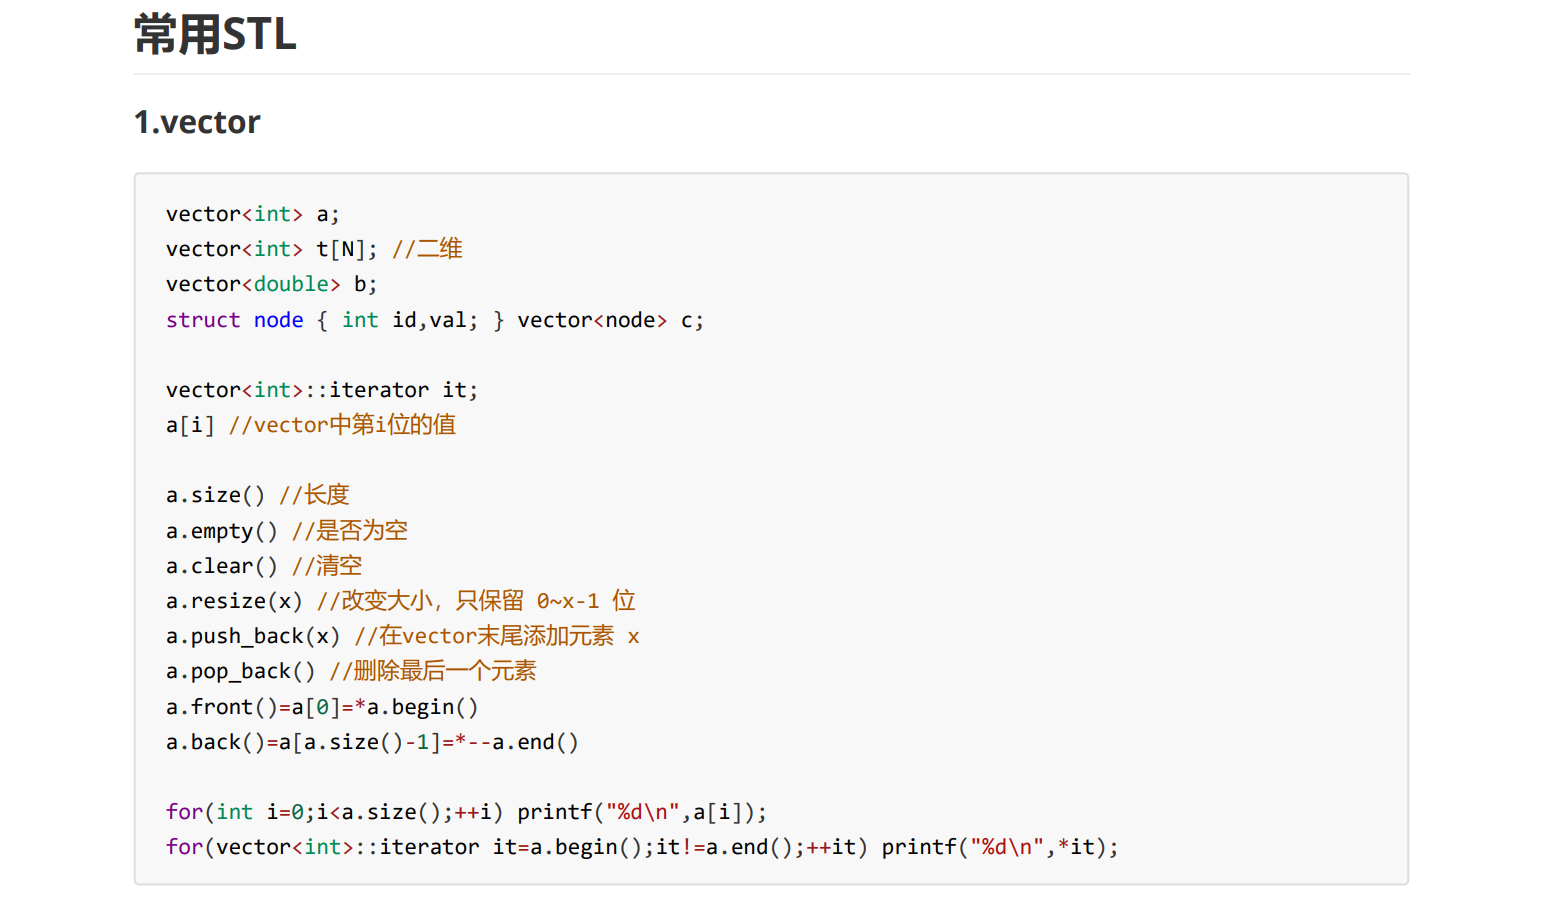1542x897 pixels.
Task: Click the struct keyword in code
Action: [203, 320]
